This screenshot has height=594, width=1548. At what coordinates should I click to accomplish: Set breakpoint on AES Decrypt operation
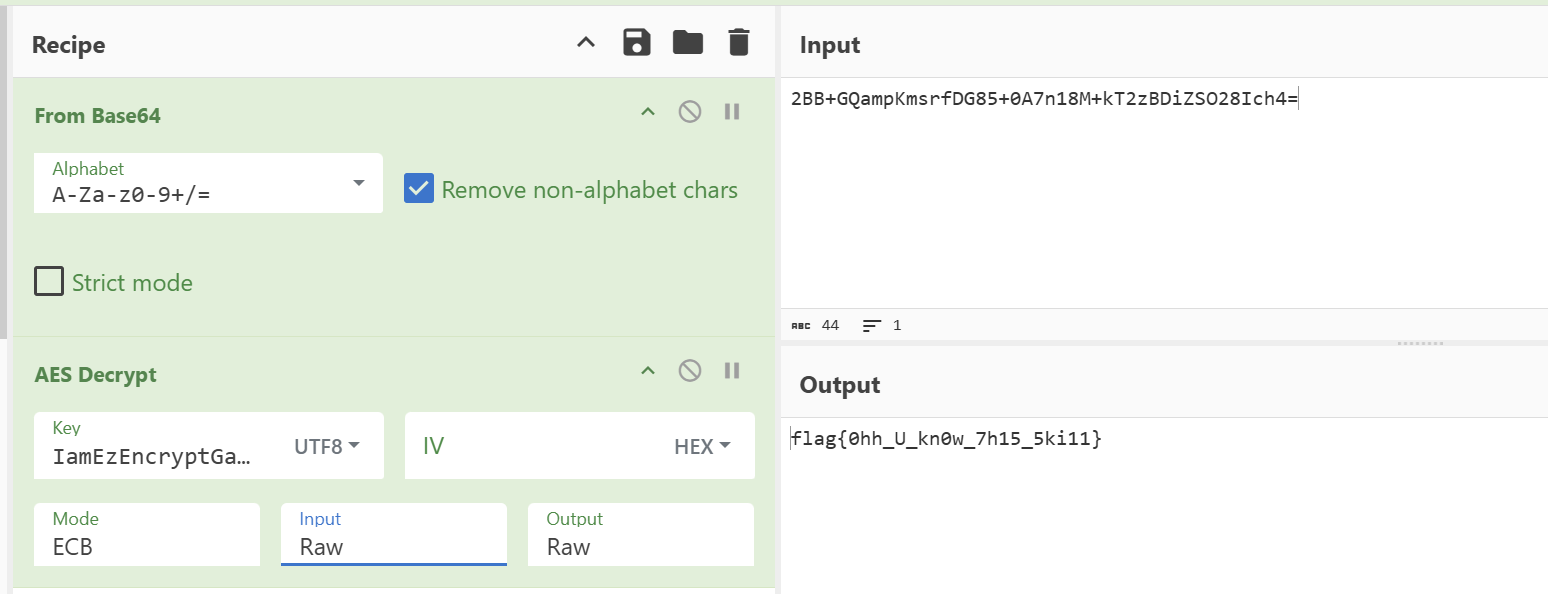click(x=732, y=371)
